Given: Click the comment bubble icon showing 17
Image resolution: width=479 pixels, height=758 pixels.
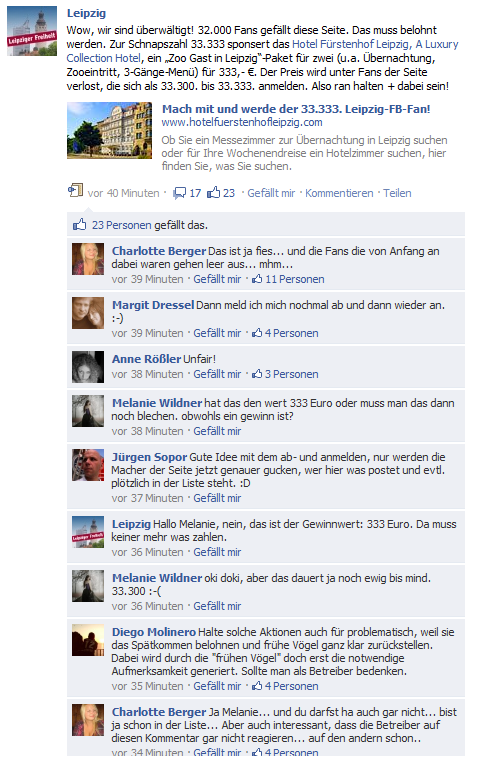Looking at the screenshot, I should coord(180,193).
